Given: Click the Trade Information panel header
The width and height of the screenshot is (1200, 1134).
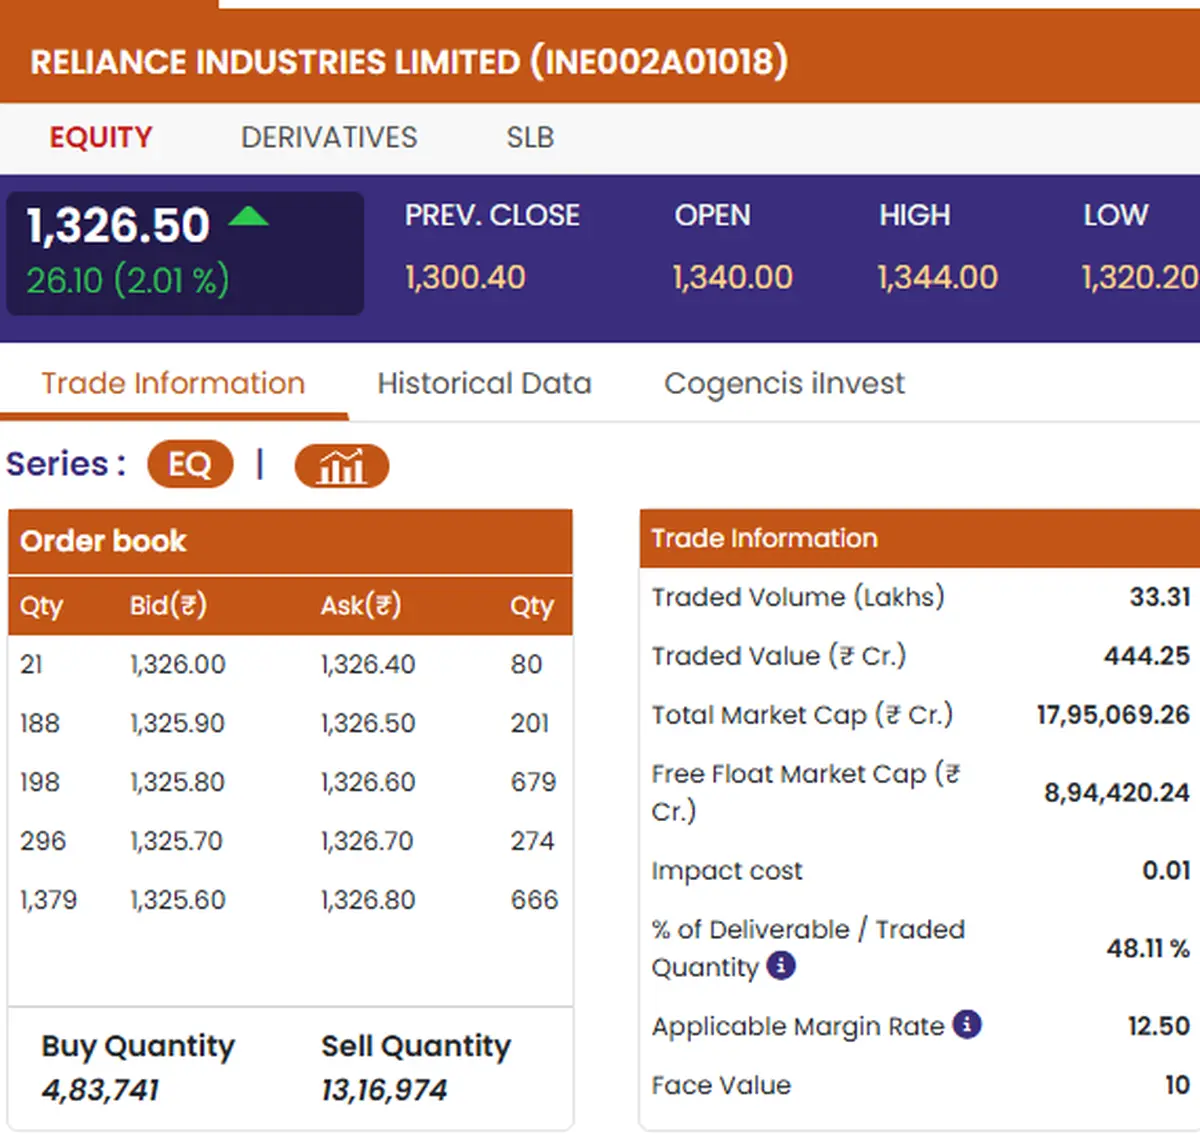Looking at the screenshot, I should [919, 539].
